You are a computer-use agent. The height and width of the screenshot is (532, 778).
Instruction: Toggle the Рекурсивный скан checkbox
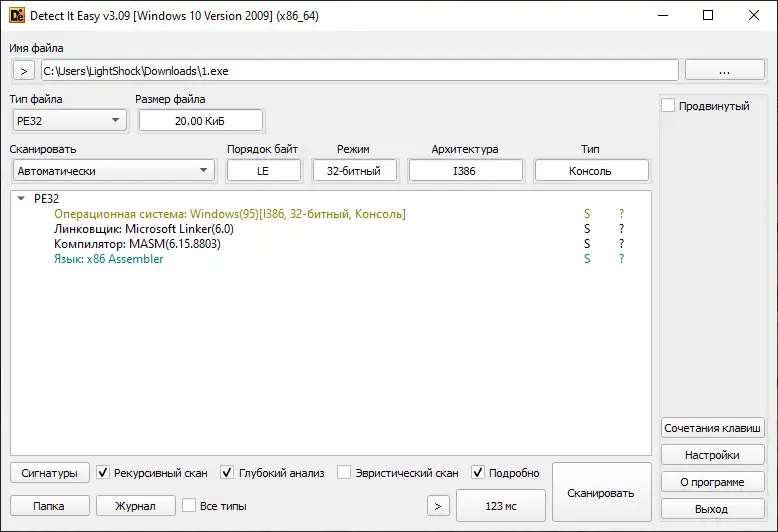tap(103, 472)
